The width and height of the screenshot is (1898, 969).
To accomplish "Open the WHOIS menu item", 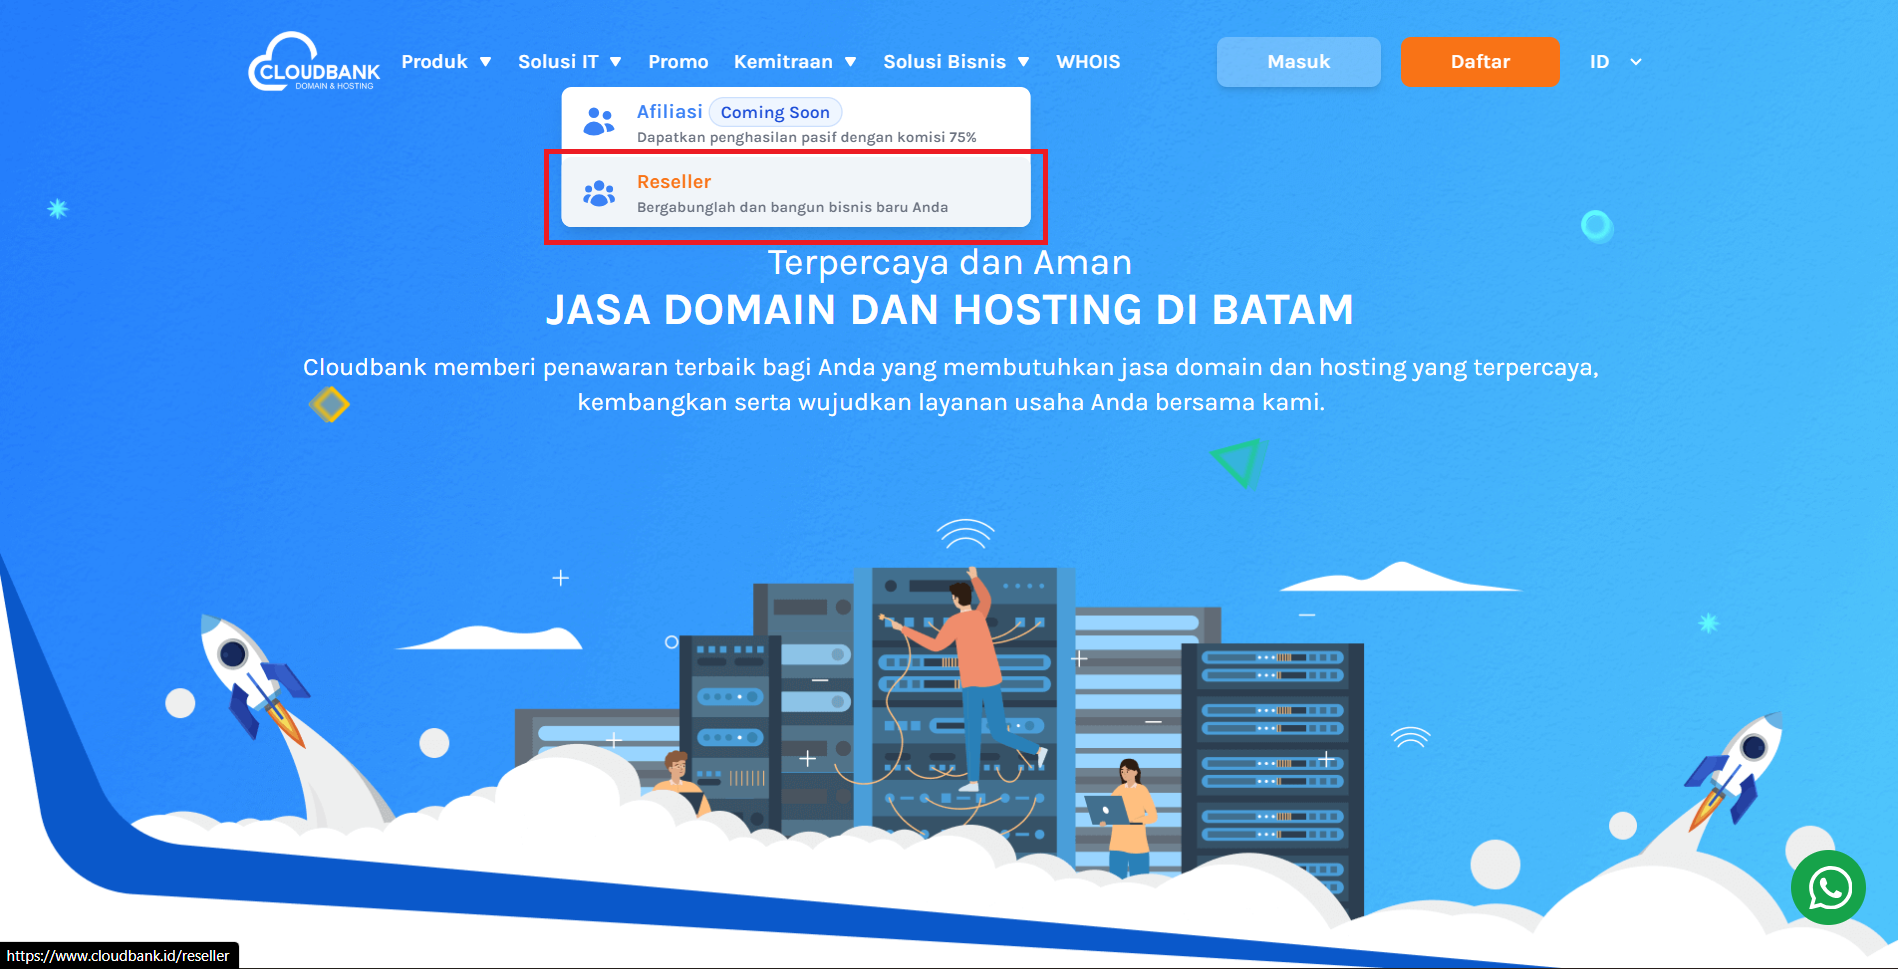I will click(1088, 62).
